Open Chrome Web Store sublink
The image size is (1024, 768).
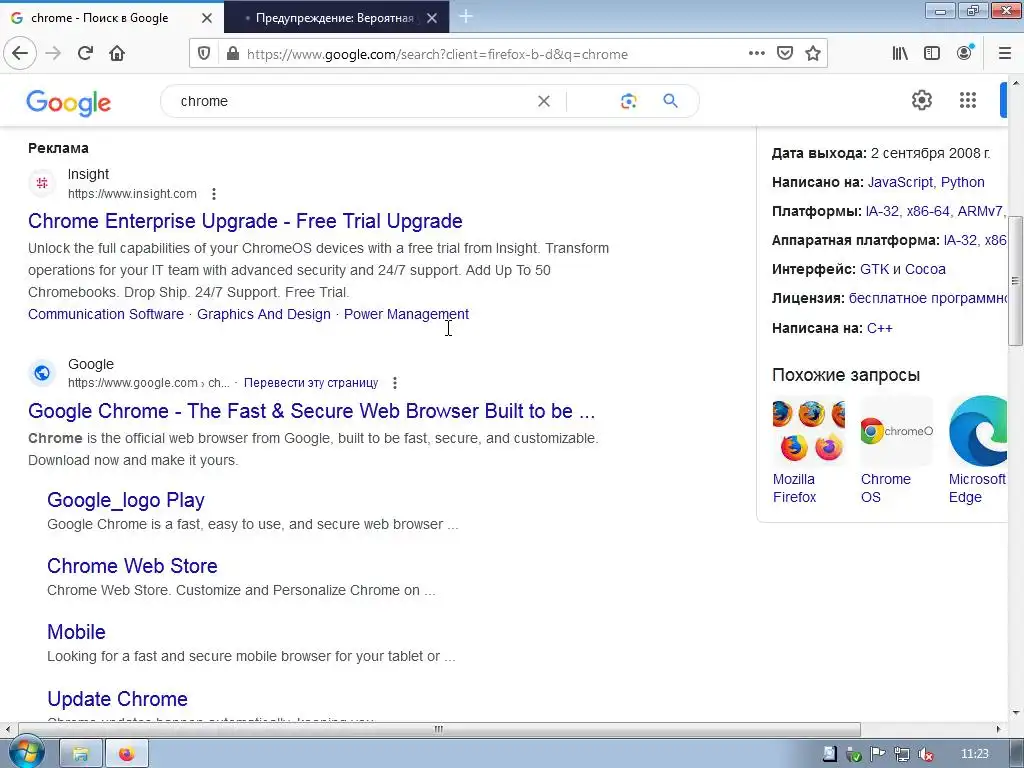[x=132, y=566]
